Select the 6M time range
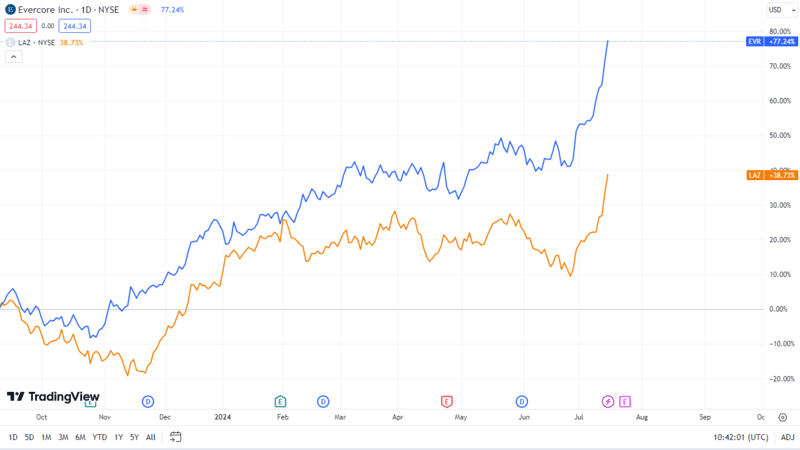Screen dimensions: 800x450 80,437
